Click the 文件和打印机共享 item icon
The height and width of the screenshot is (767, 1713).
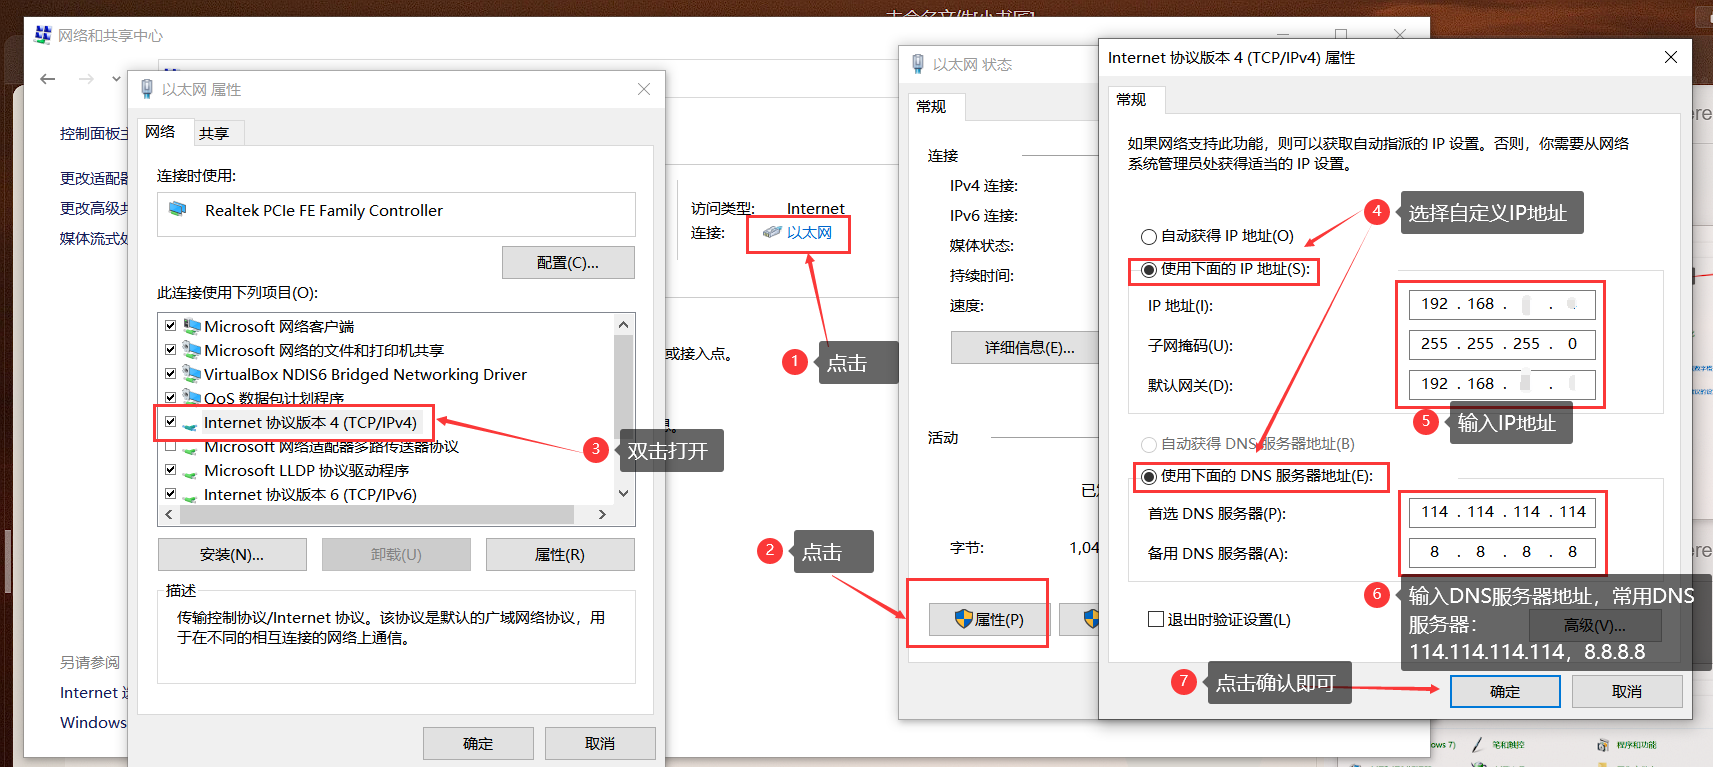(x=192, y=350)
